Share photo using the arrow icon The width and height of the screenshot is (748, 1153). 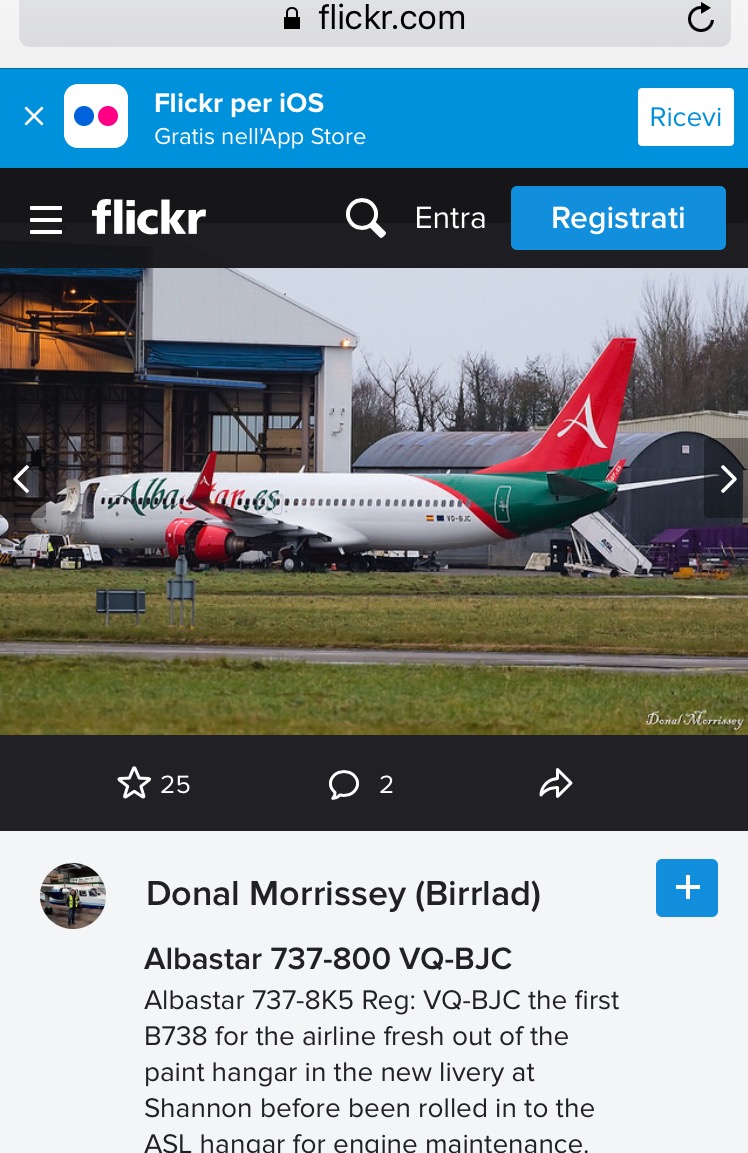pyautogui.click(x=555, y=783)
